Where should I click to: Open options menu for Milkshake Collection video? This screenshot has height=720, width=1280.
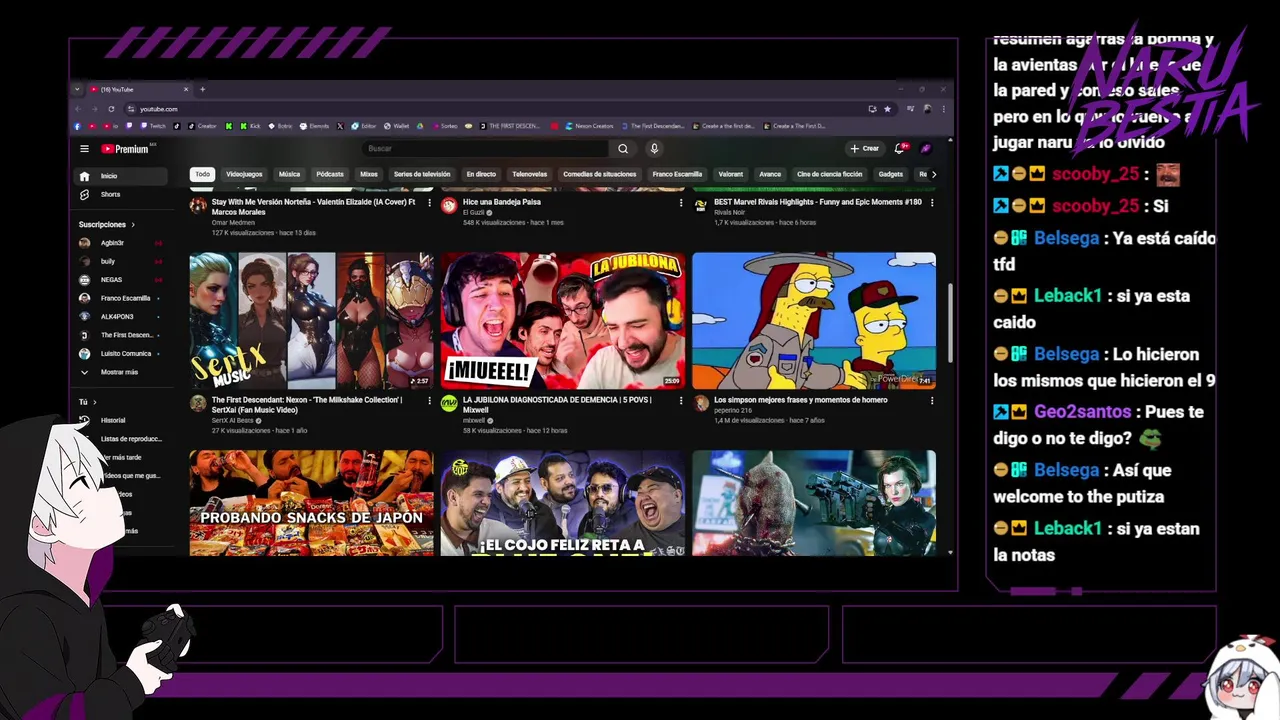tap(430, 401)
